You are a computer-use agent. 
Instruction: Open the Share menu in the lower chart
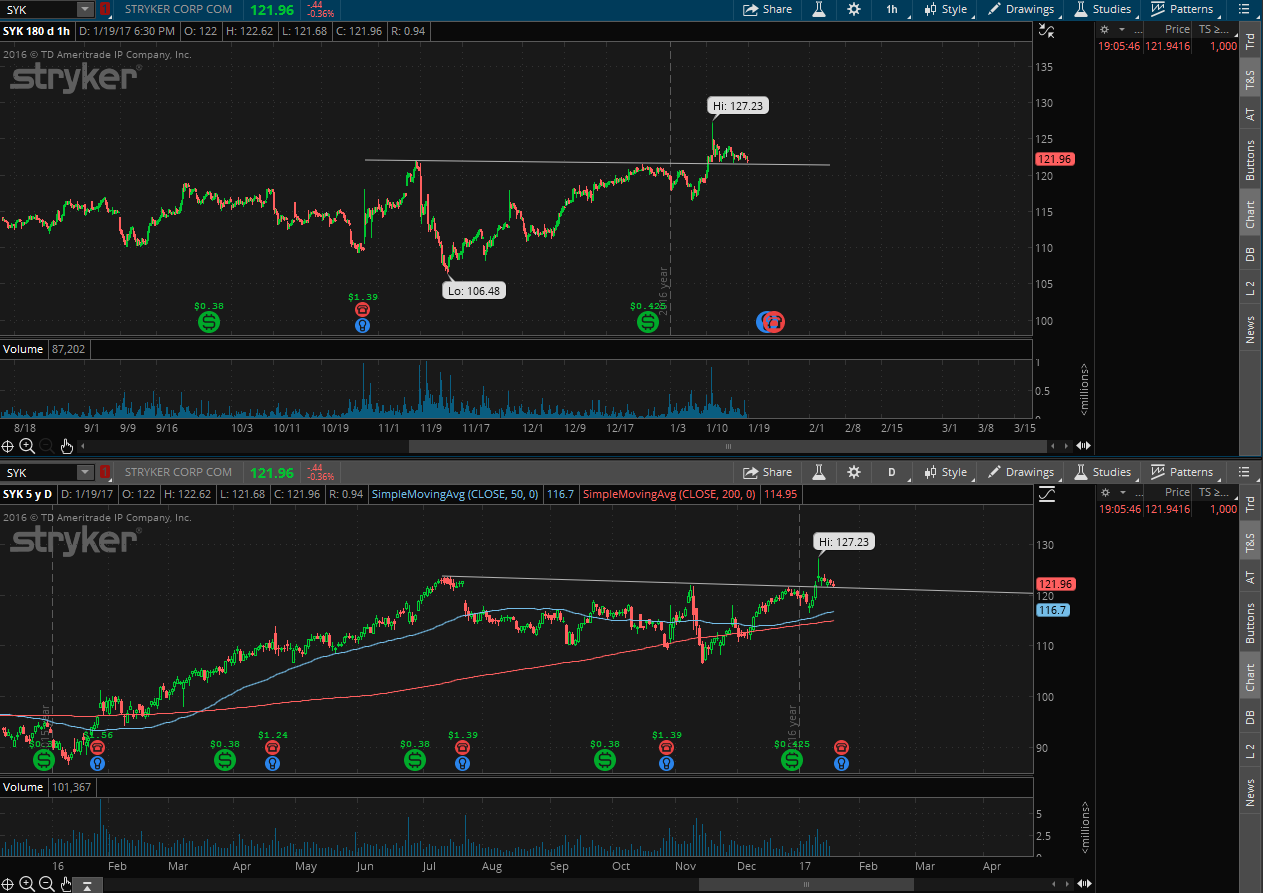coord(767,472)
